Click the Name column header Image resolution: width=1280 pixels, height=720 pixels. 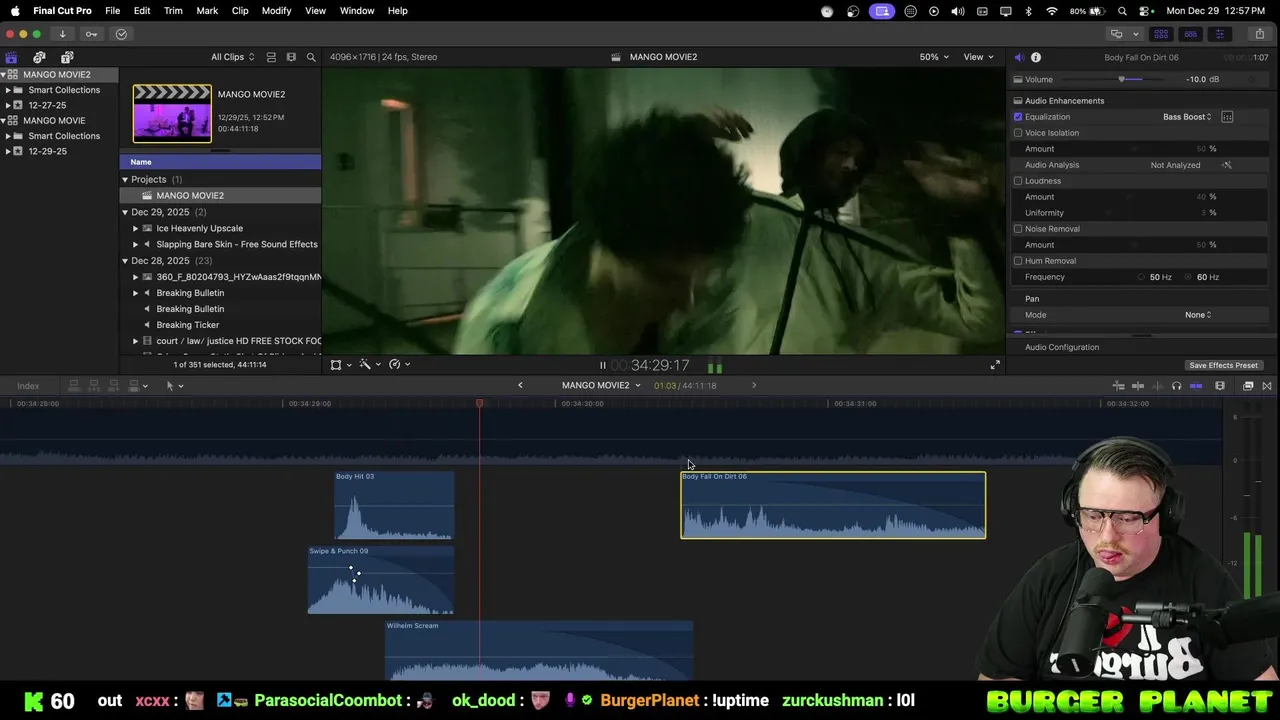coord(221,162)
